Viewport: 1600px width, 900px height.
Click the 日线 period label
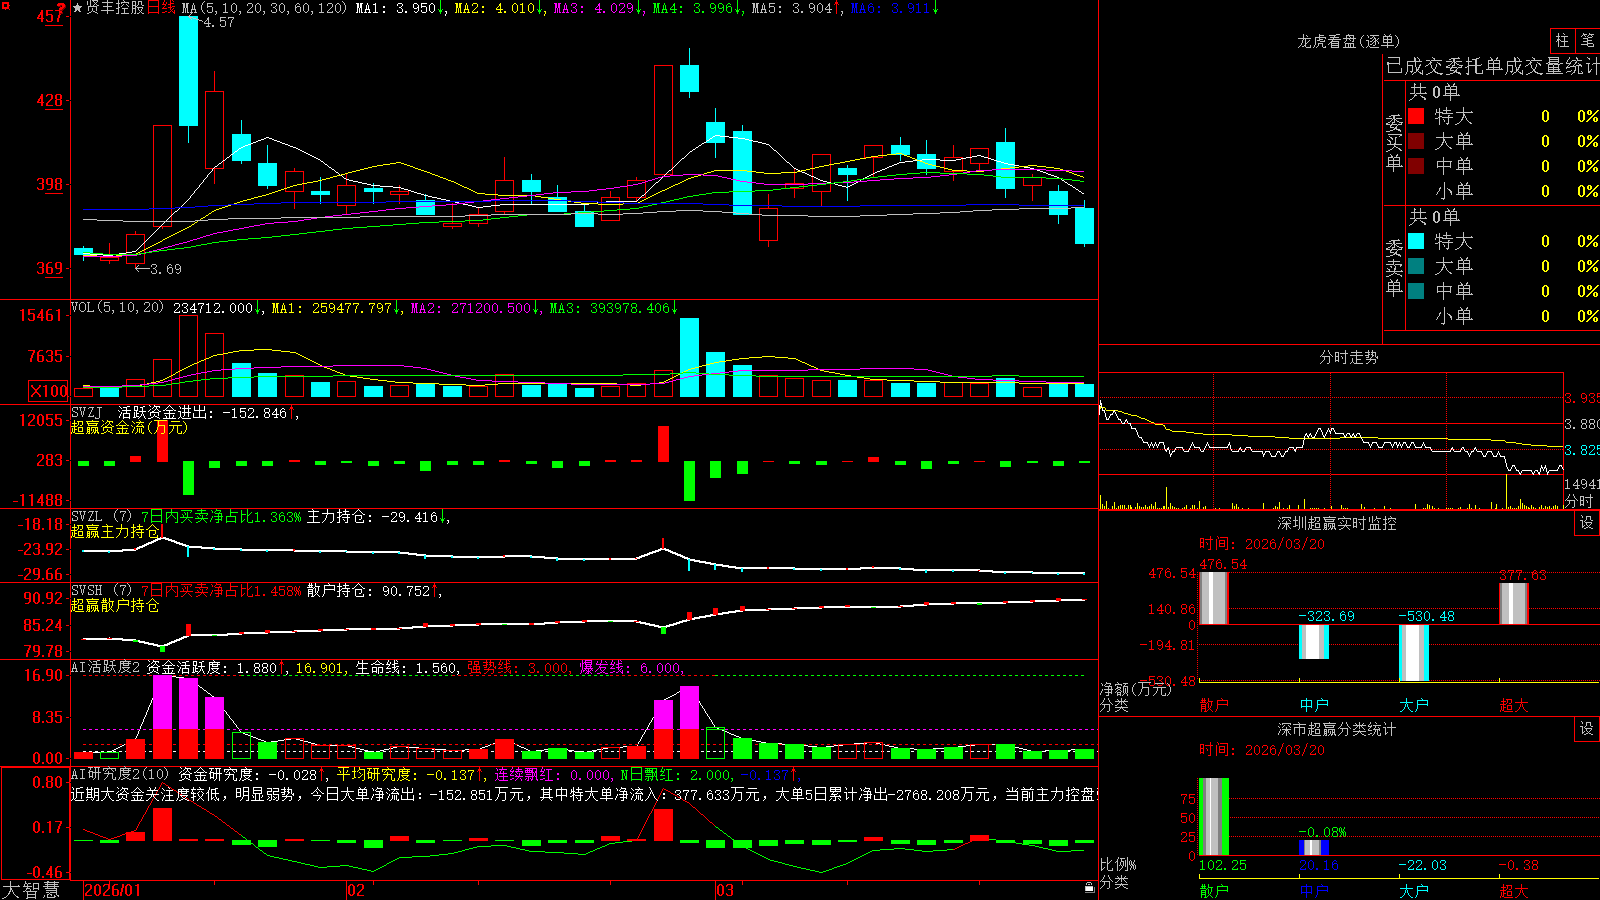coord(161,8)
